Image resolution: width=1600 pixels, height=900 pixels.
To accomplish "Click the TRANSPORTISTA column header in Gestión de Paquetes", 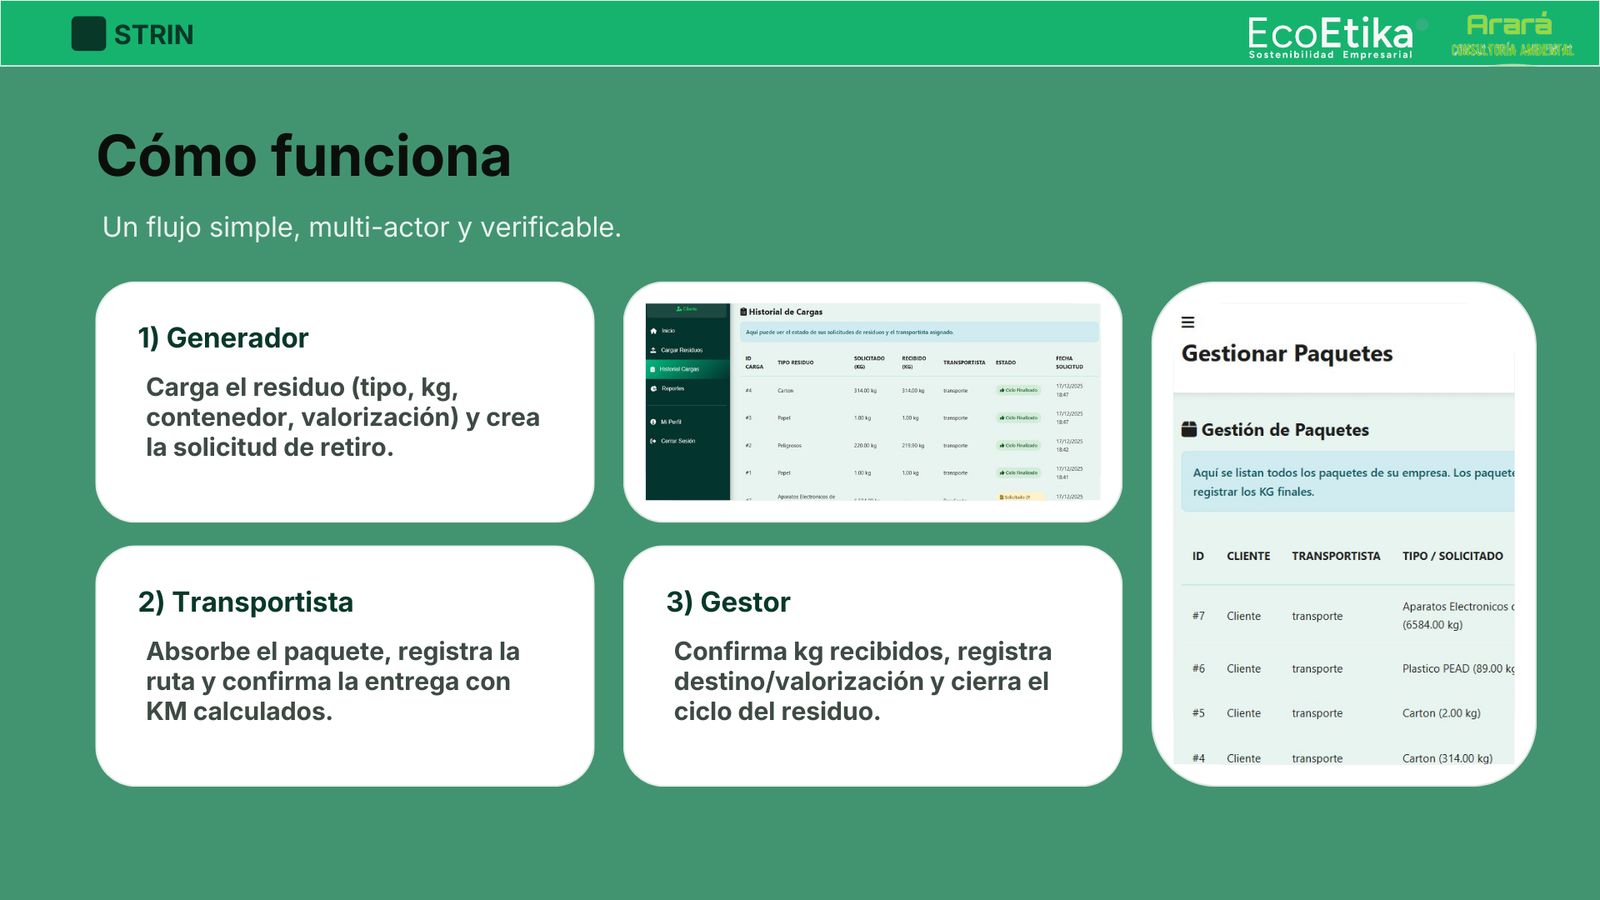I will click(1335, 556).
